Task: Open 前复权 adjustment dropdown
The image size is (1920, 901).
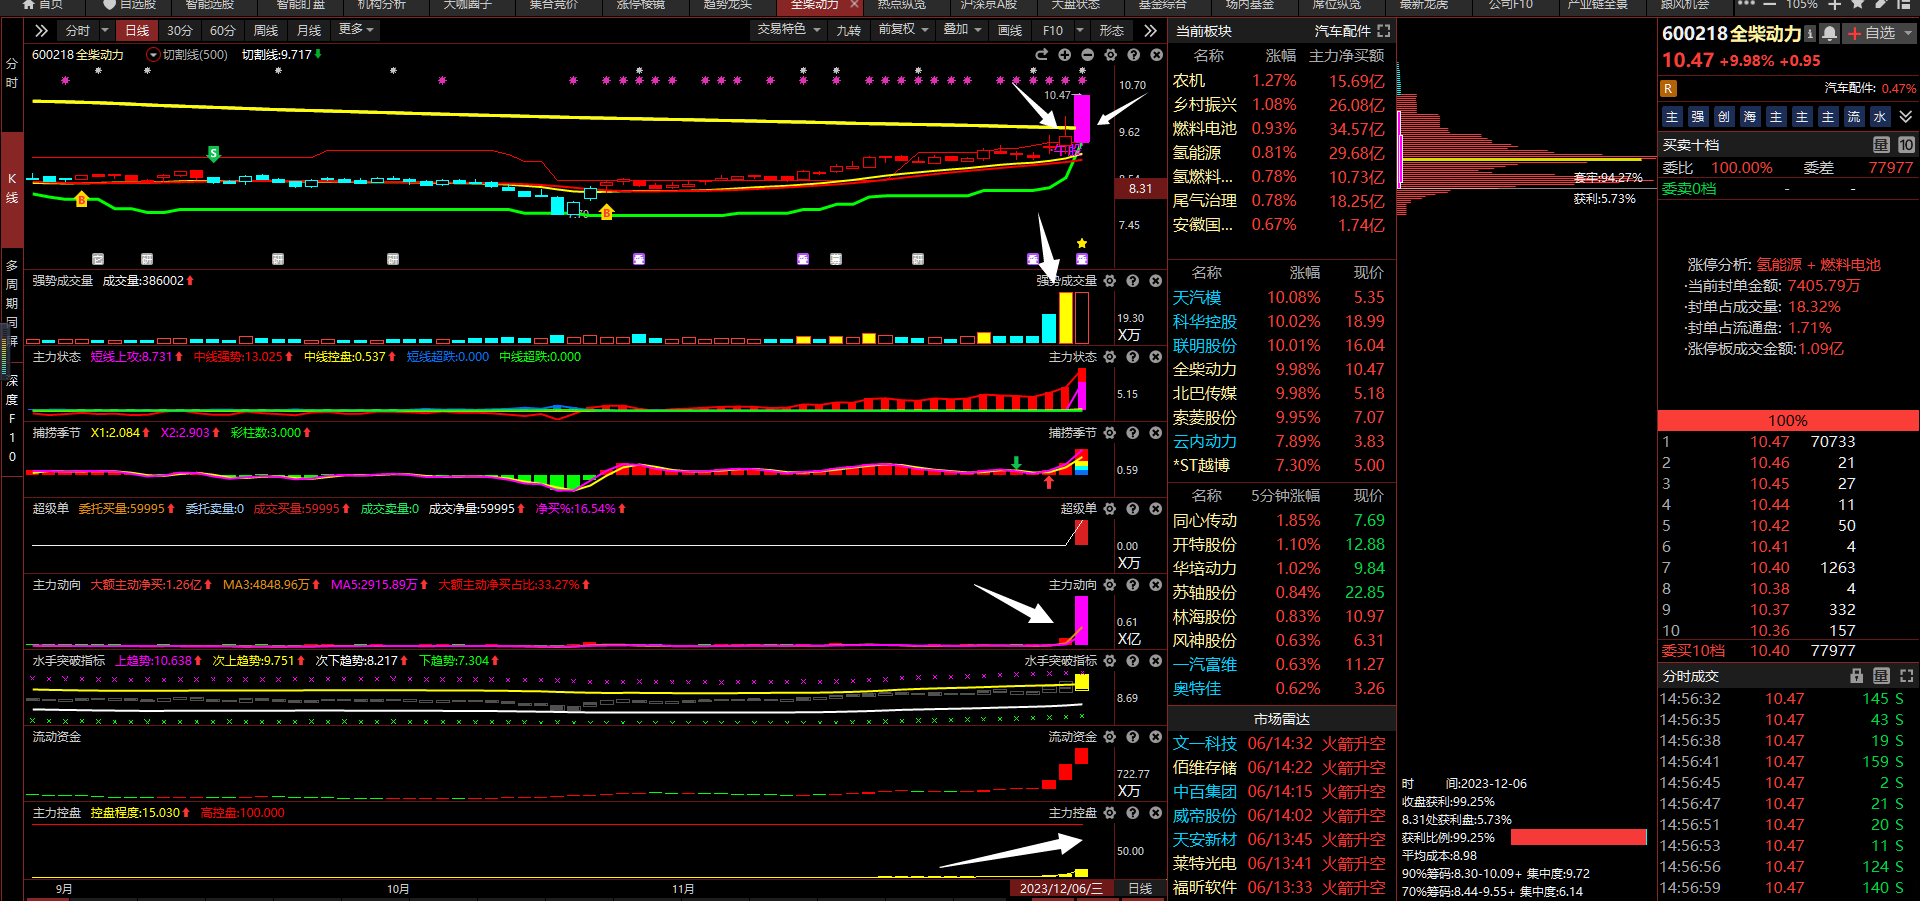Action: click(x=903, y=30)
